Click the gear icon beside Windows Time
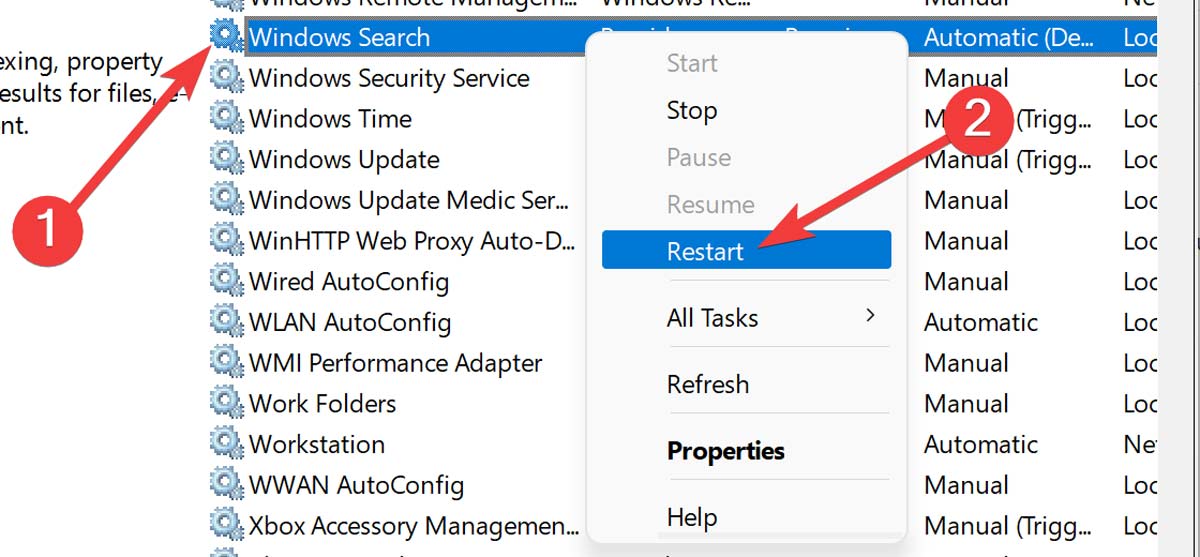1200x557 pixels. click(x=227, y=119)
